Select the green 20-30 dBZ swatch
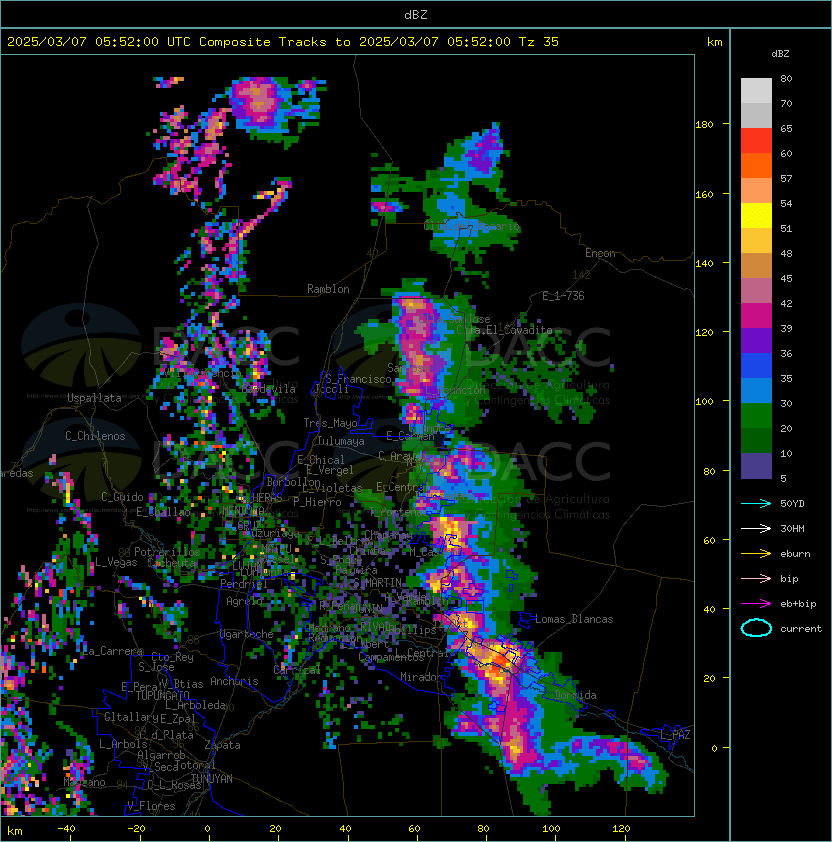The image size is (832, 842). click(x=756, y=415)
